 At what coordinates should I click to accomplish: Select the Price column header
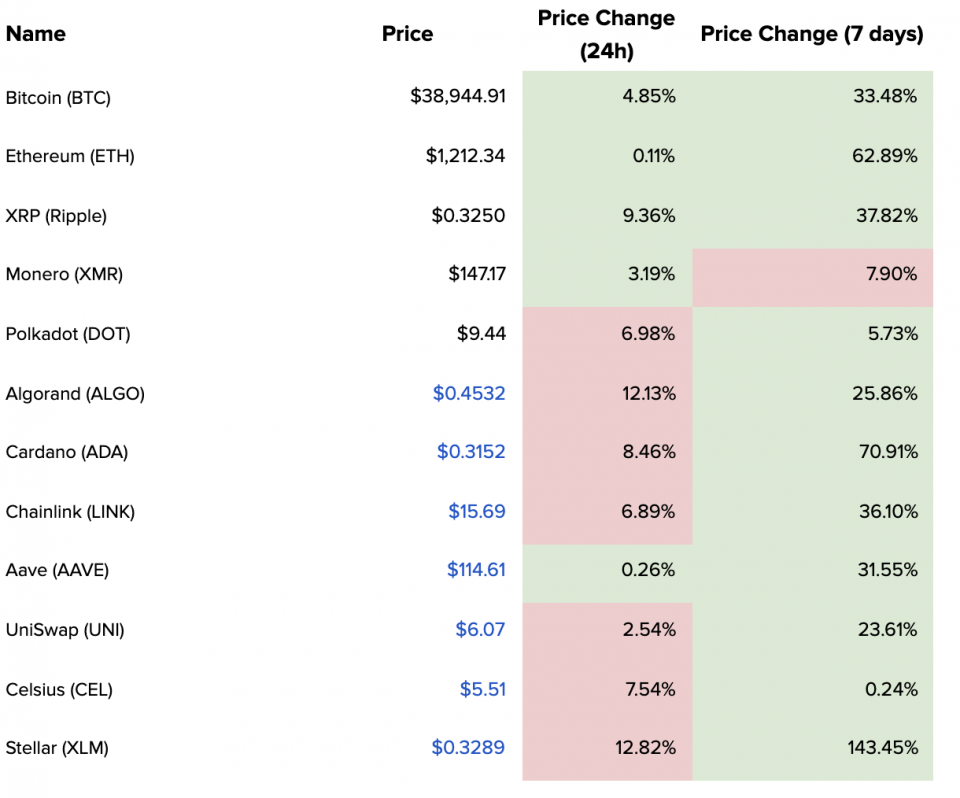[x=407, y=34]
